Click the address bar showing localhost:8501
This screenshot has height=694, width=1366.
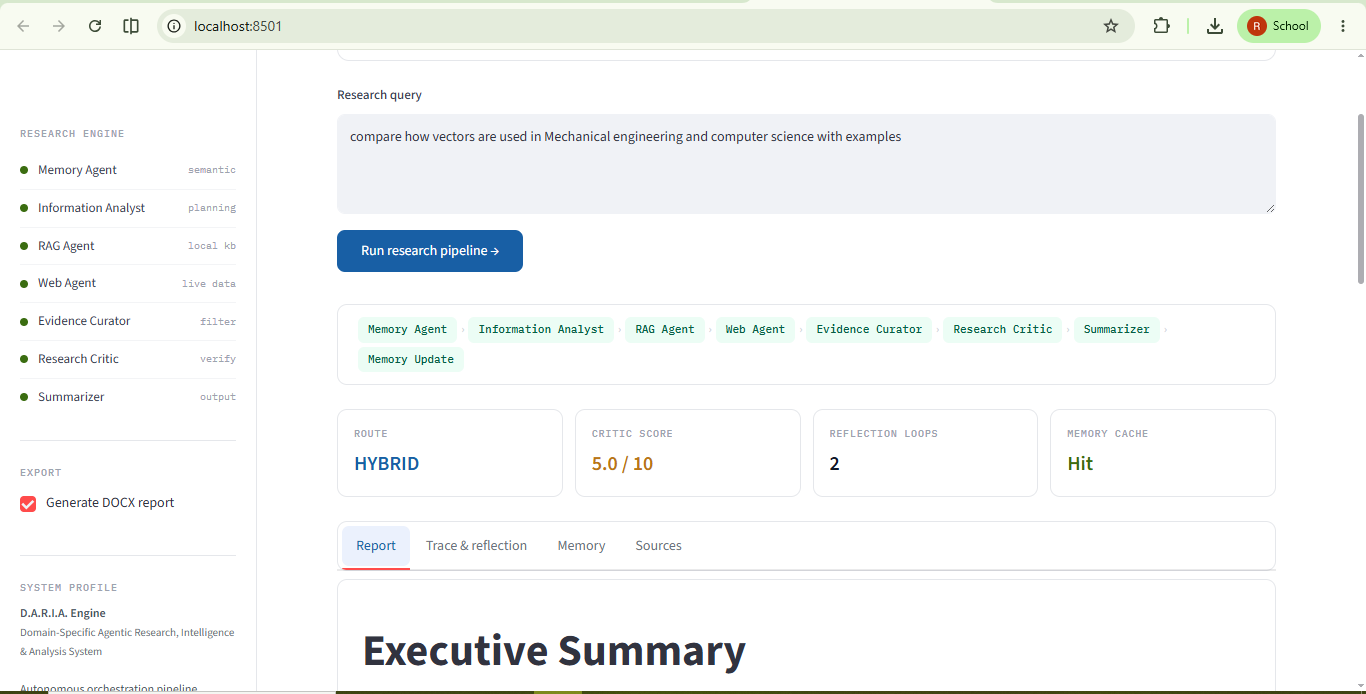click(x=640, y=26)
